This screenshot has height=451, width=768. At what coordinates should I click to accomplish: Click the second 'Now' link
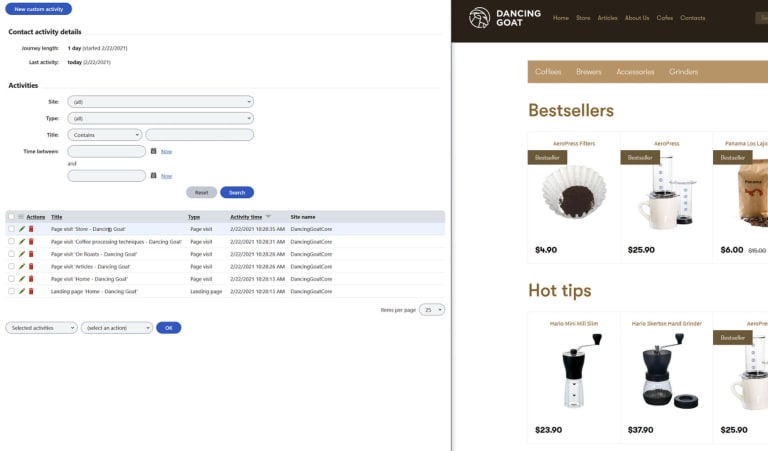pyautogui.click(x=167, y=176)
